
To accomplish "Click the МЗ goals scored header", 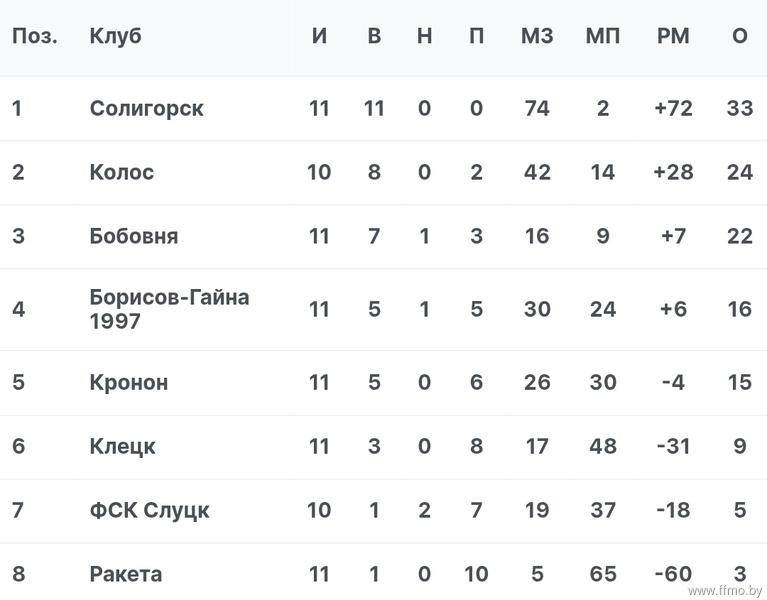I will tap(537, 36).
